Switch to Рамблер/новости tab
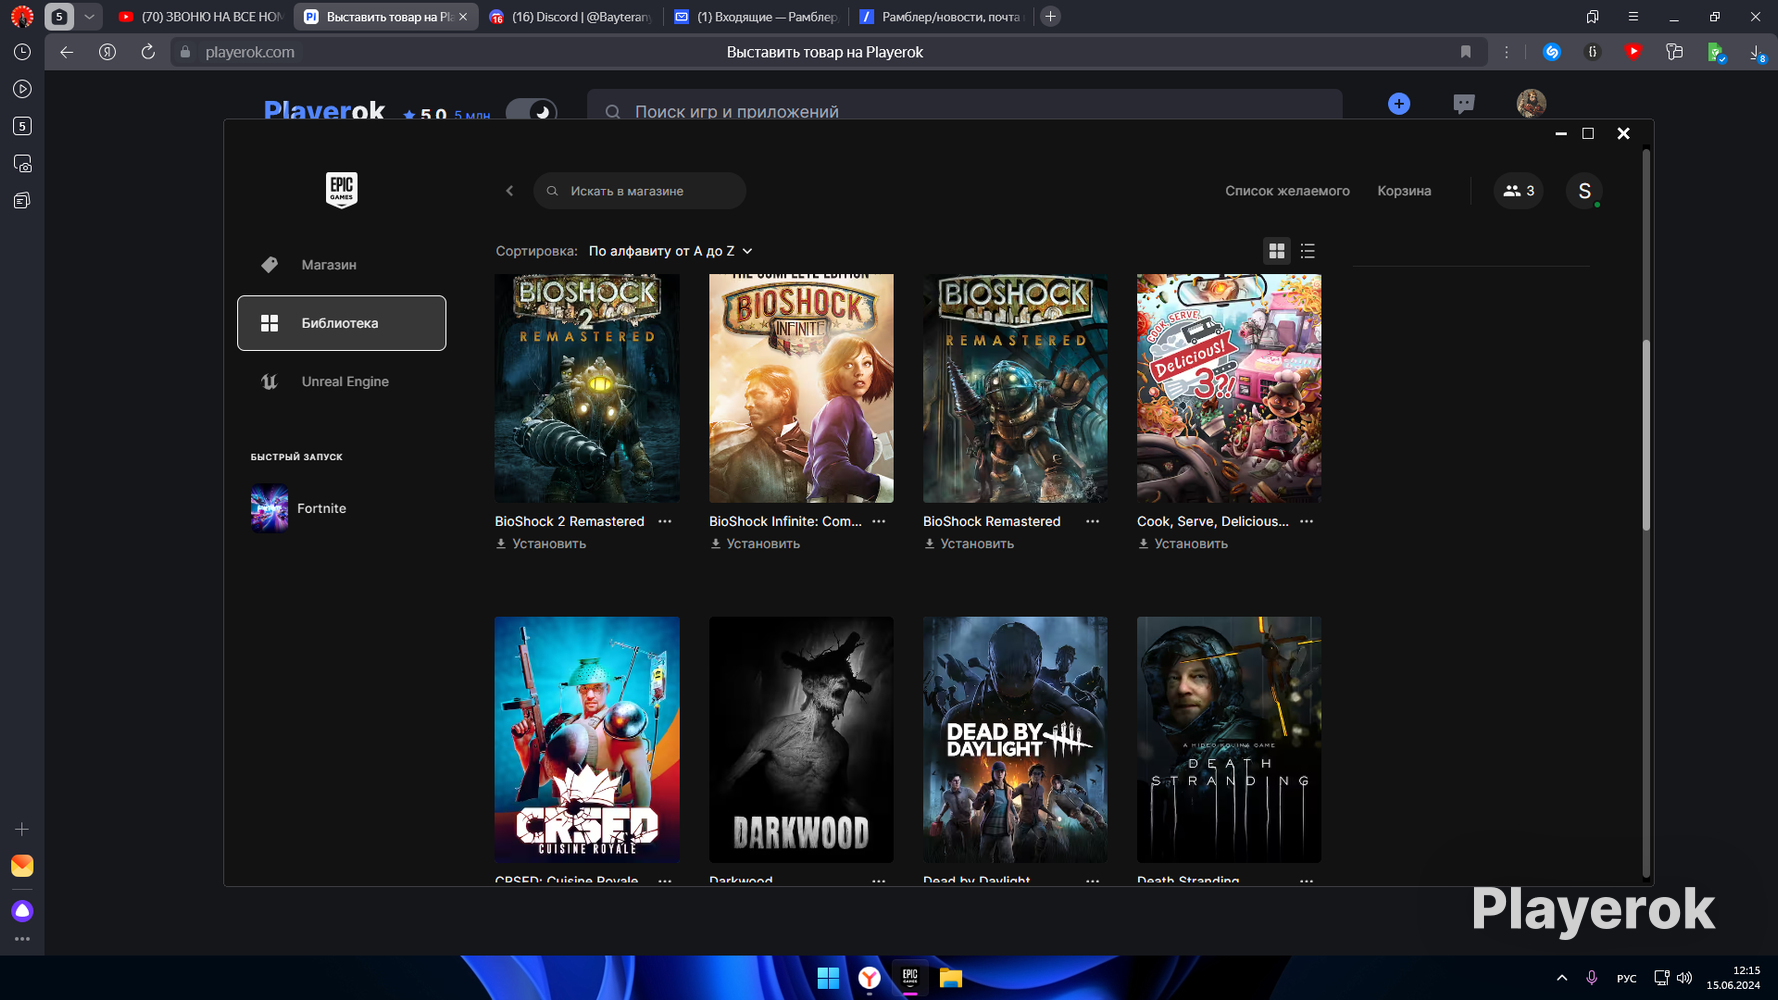The height and width of the screenshot is (1000, 1778). tap(941, 17)
